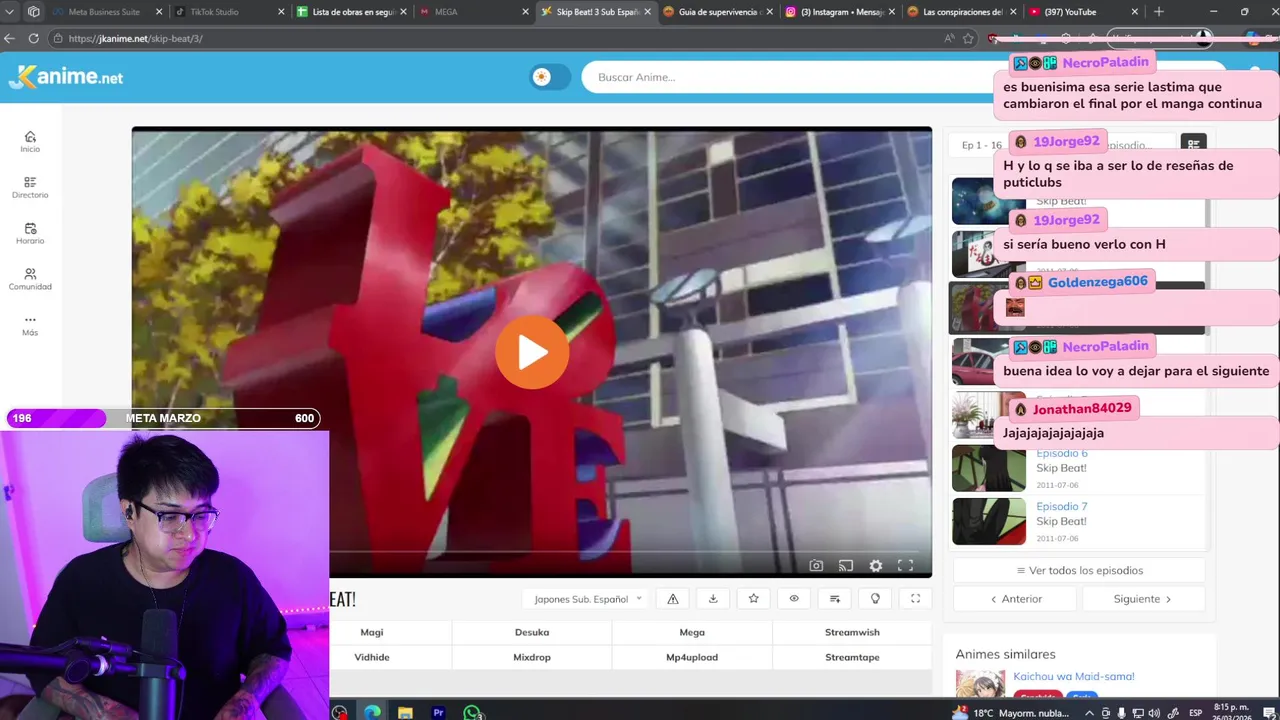Select the Streamtape server
Screen dimensions: 1280x720
point(852,657)
